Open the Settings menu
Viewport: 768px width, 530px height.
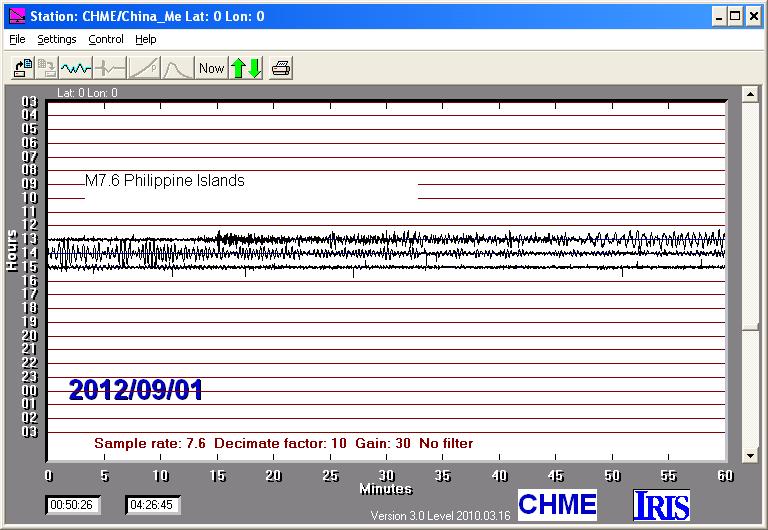(57, 40)
